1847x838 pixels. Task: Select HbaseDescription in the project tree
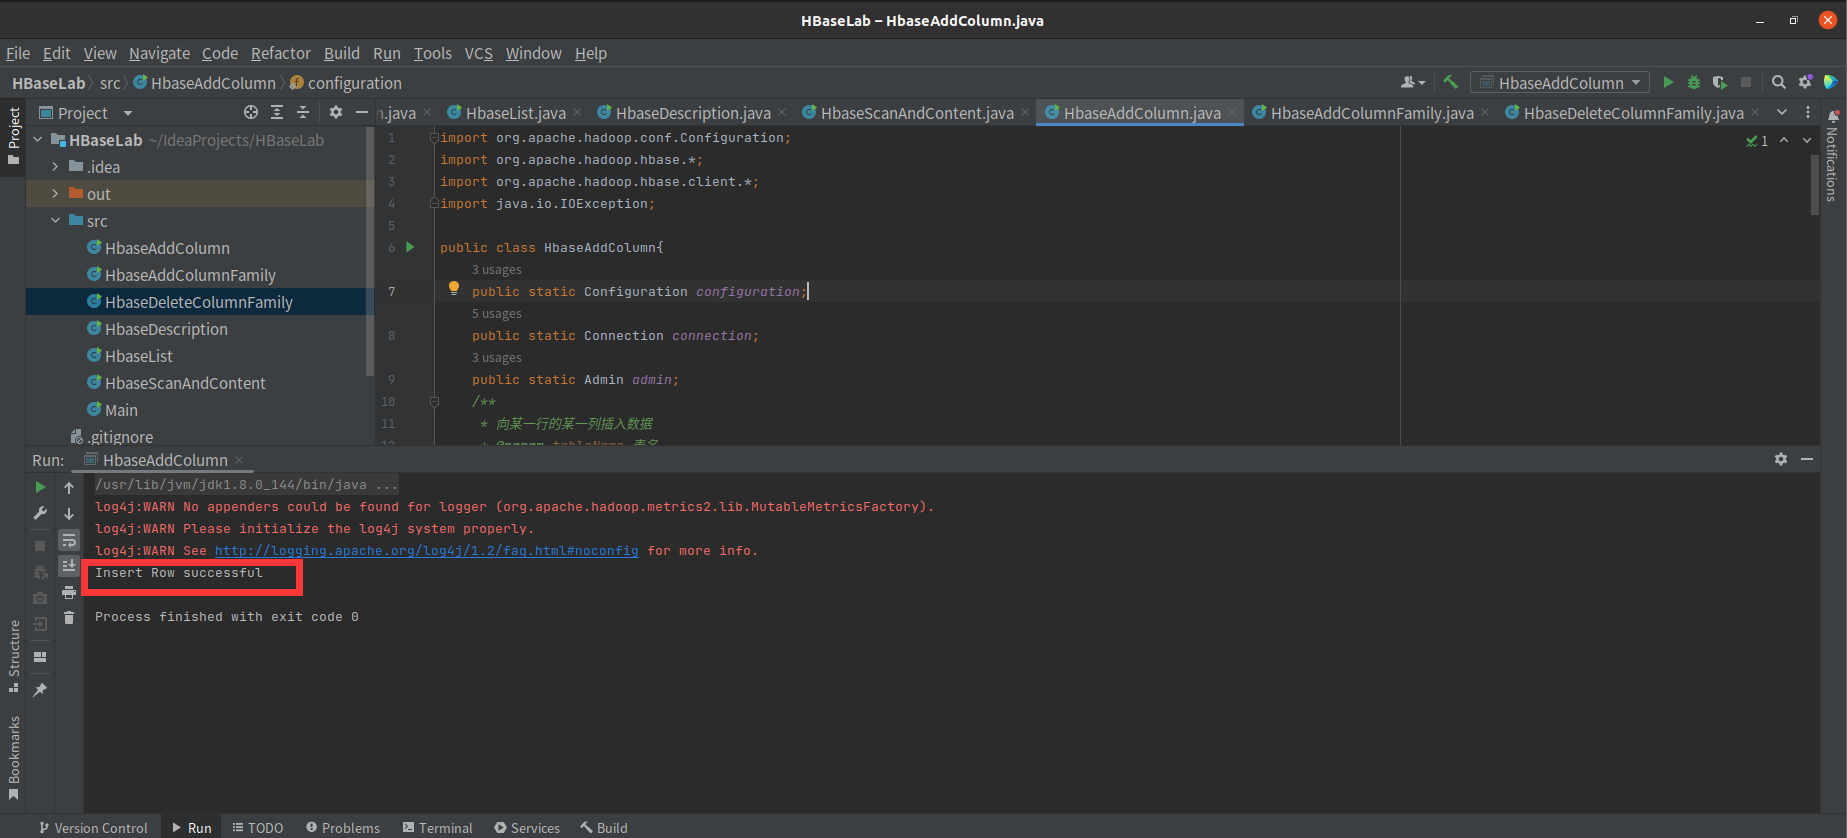pos(166,329)
